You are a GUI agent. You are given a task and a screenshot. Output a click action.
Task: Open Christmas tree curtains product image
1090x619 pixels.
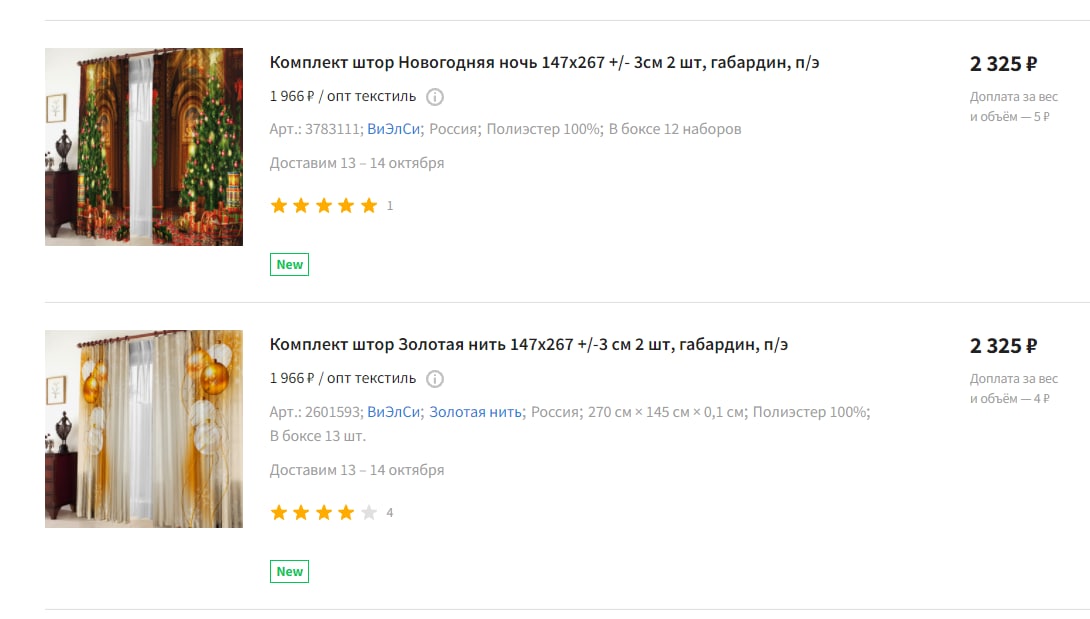(x=144, y=147)
